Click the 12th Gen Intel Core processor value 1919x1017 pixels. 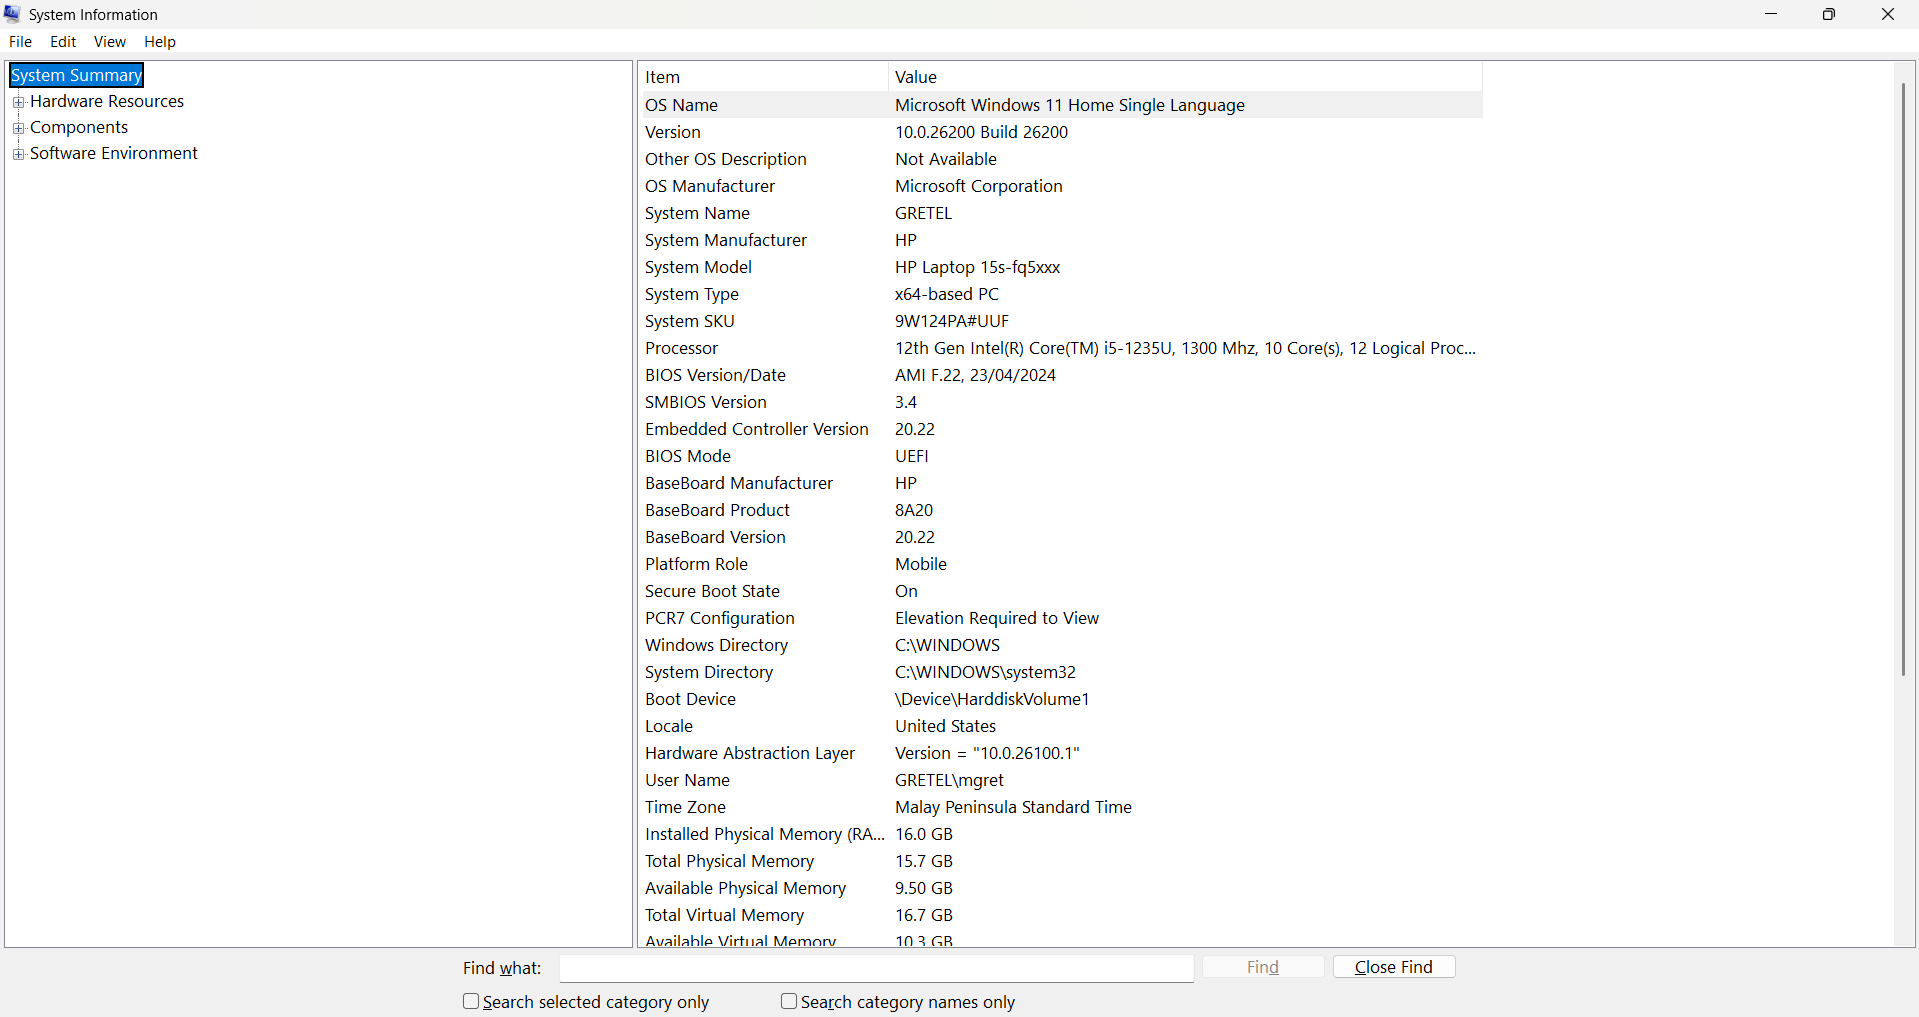(x=1185, y=348)
